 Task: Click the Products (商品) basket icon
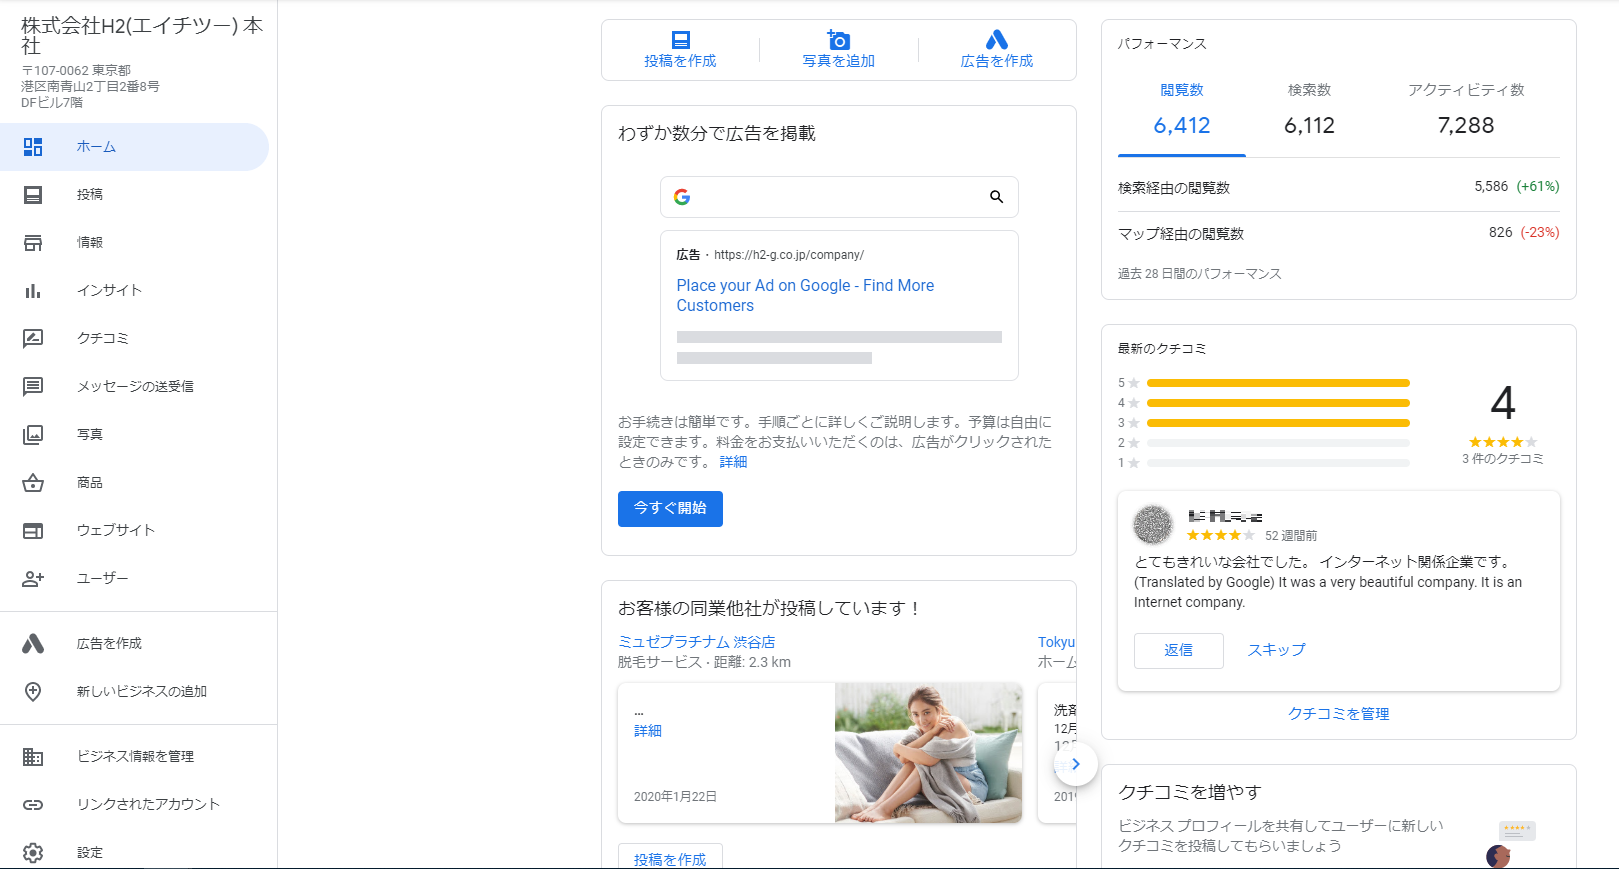33,483
